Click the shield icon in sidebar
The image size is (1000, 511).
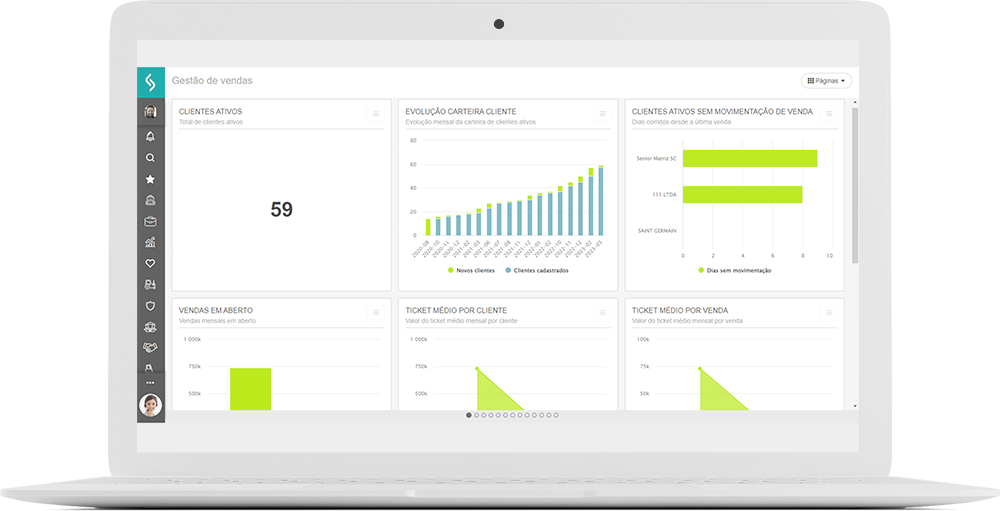[x=150, y=306]
